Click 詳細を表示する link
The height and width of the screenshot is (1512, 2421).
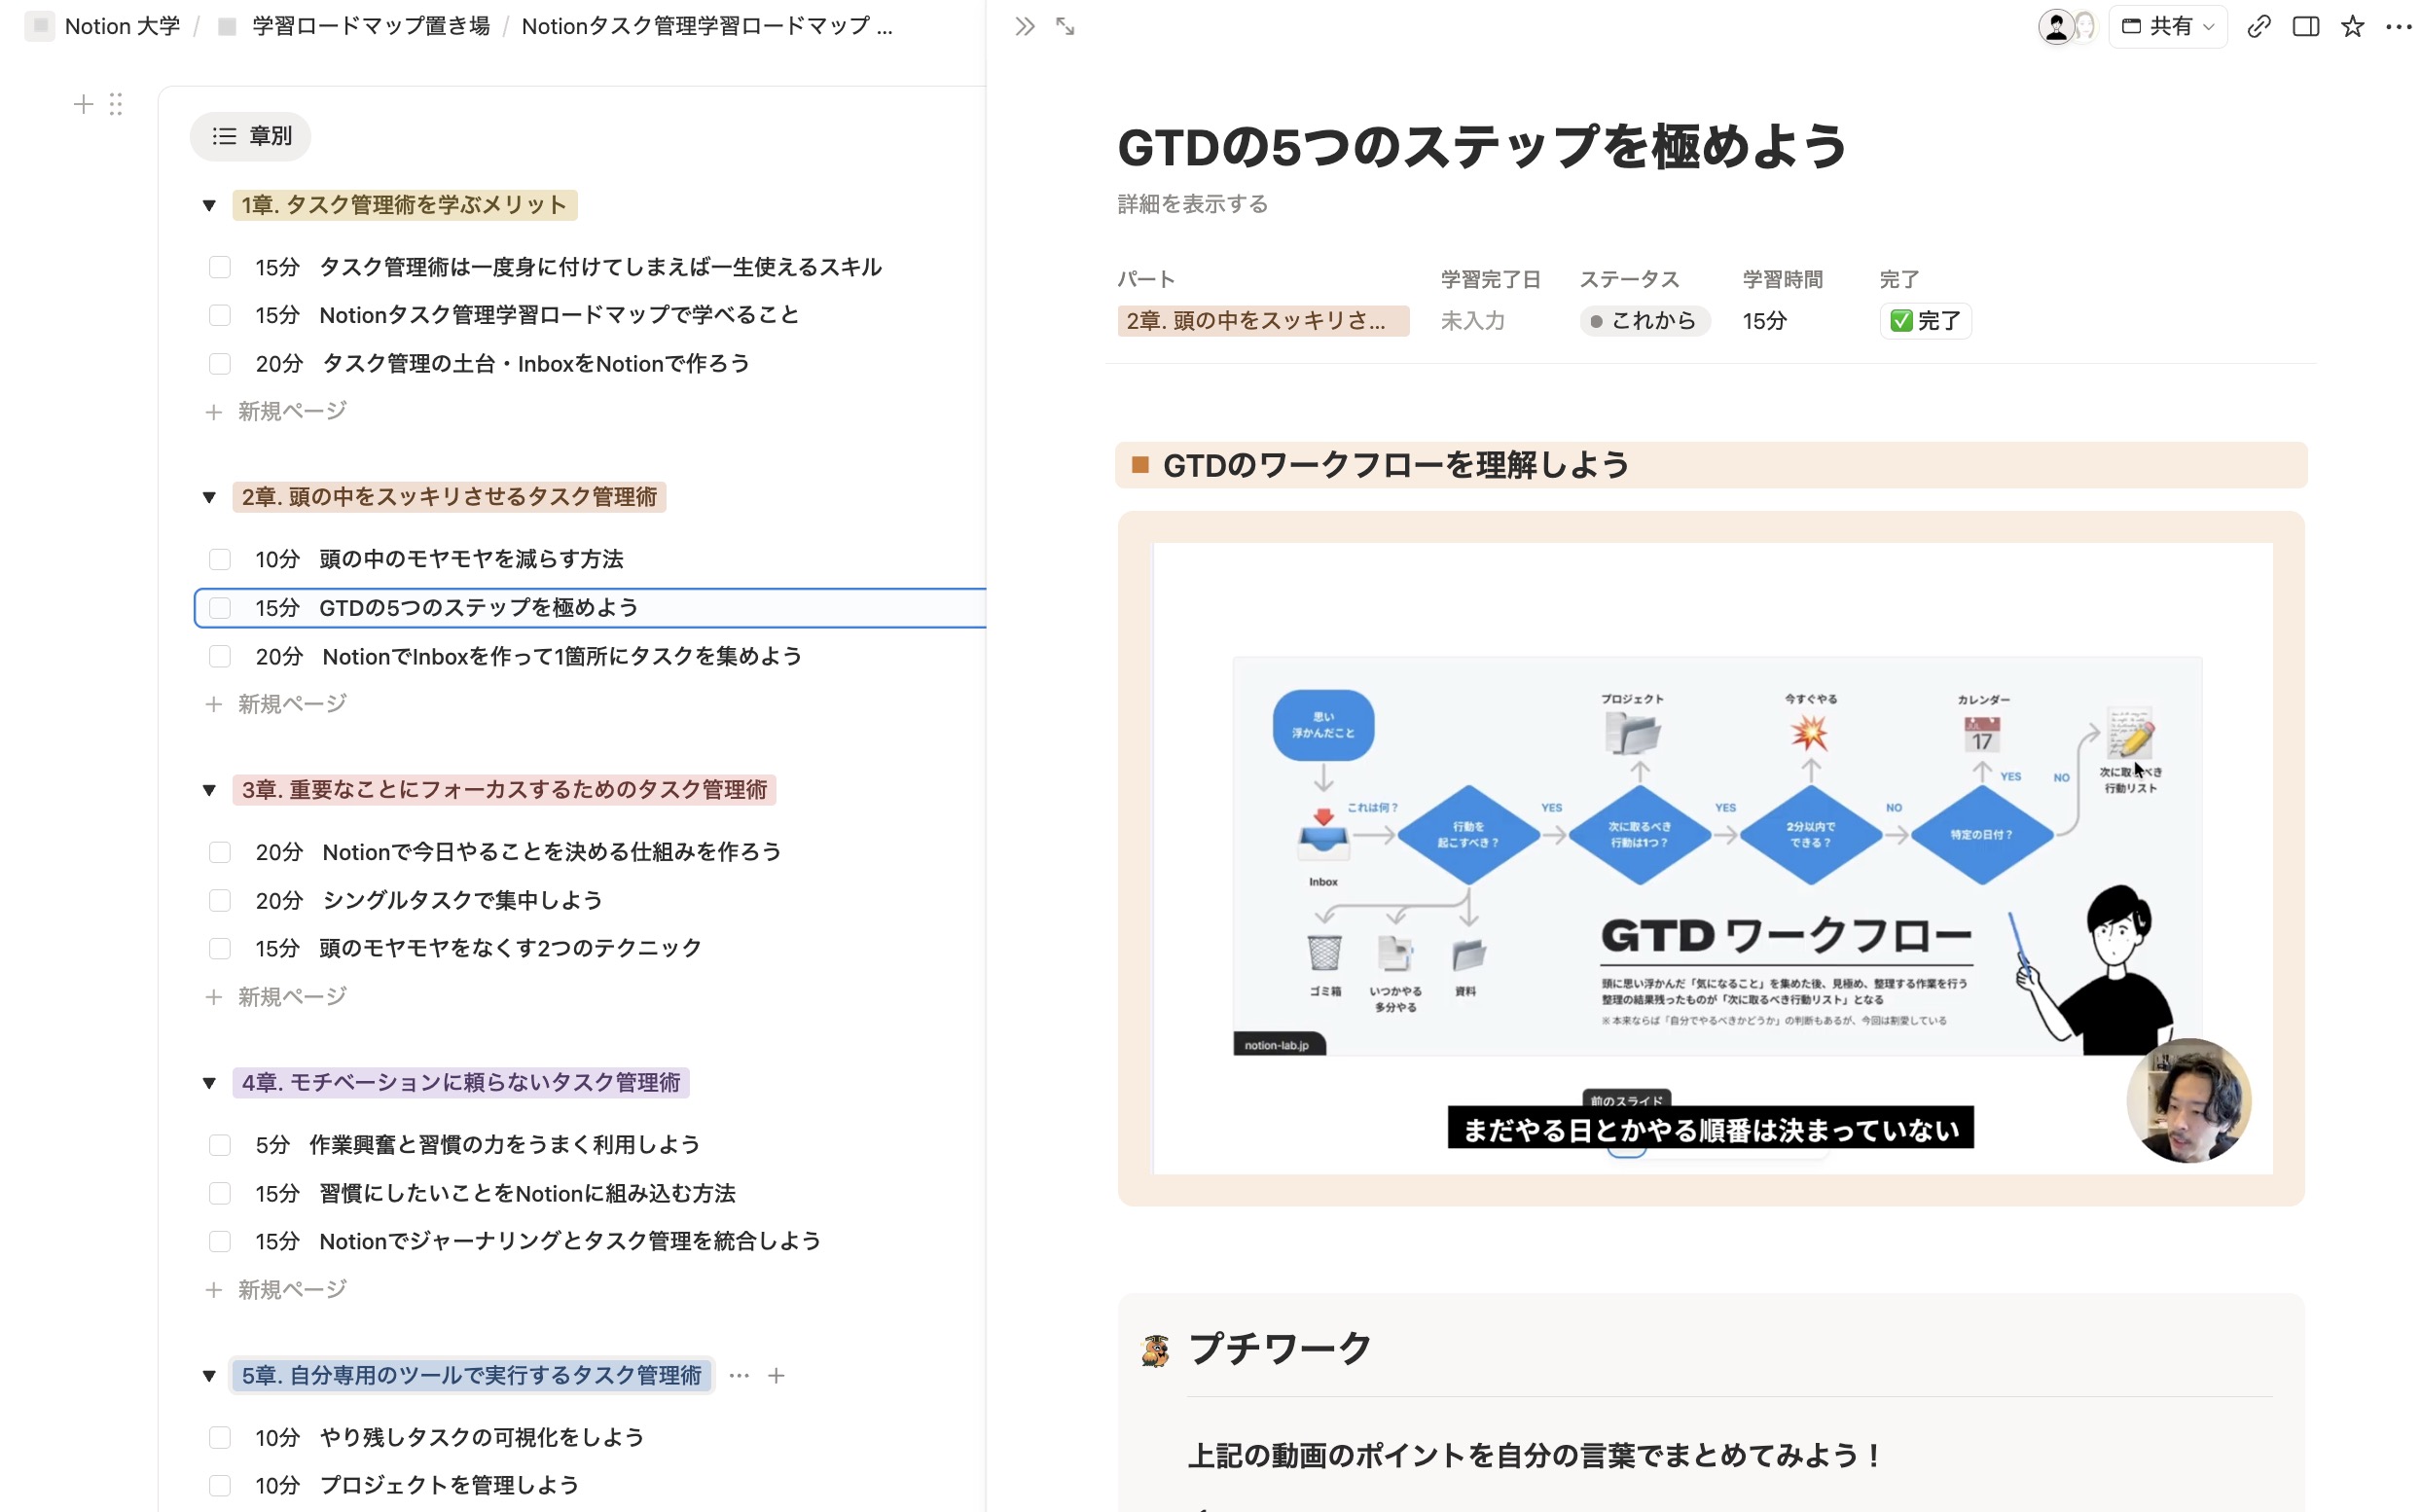(1192, 204)
